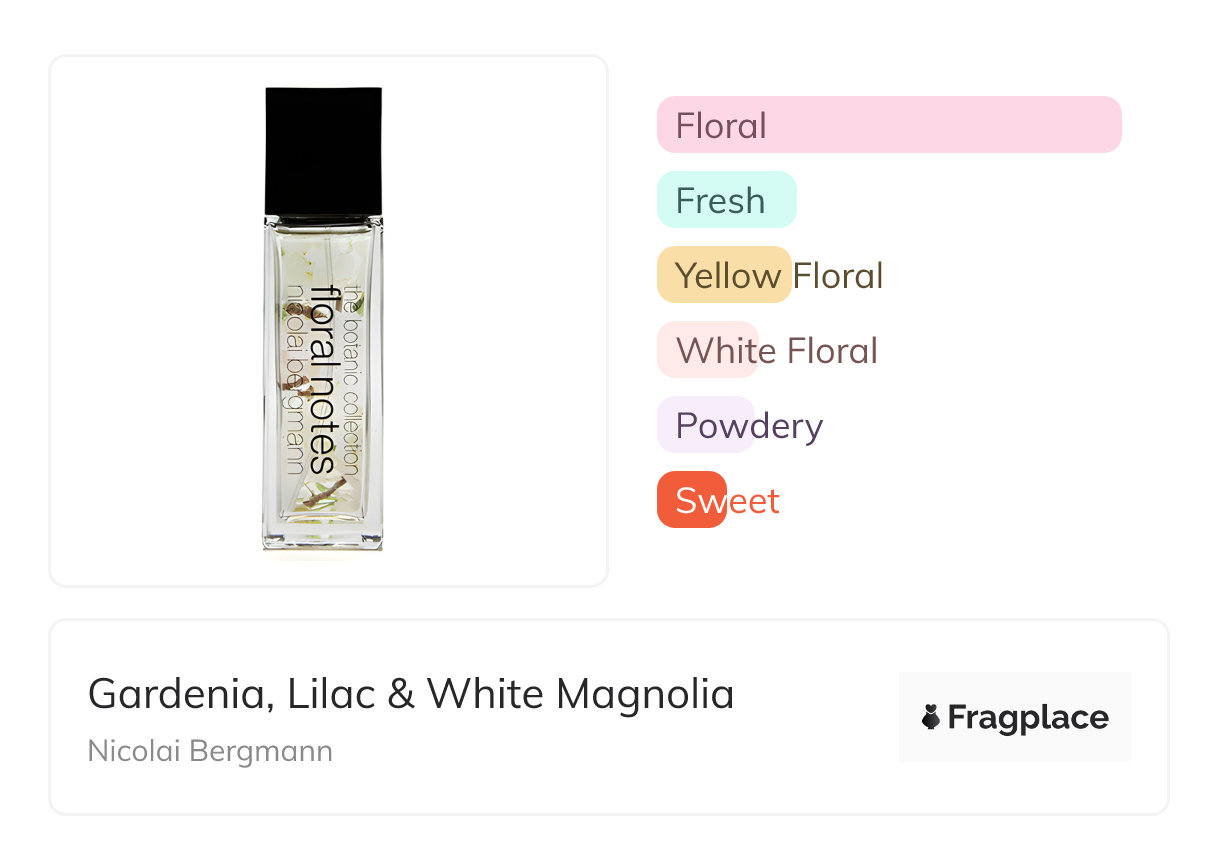
Task: Click the word Floral after Yellow
Action: [x=838, y=275]
